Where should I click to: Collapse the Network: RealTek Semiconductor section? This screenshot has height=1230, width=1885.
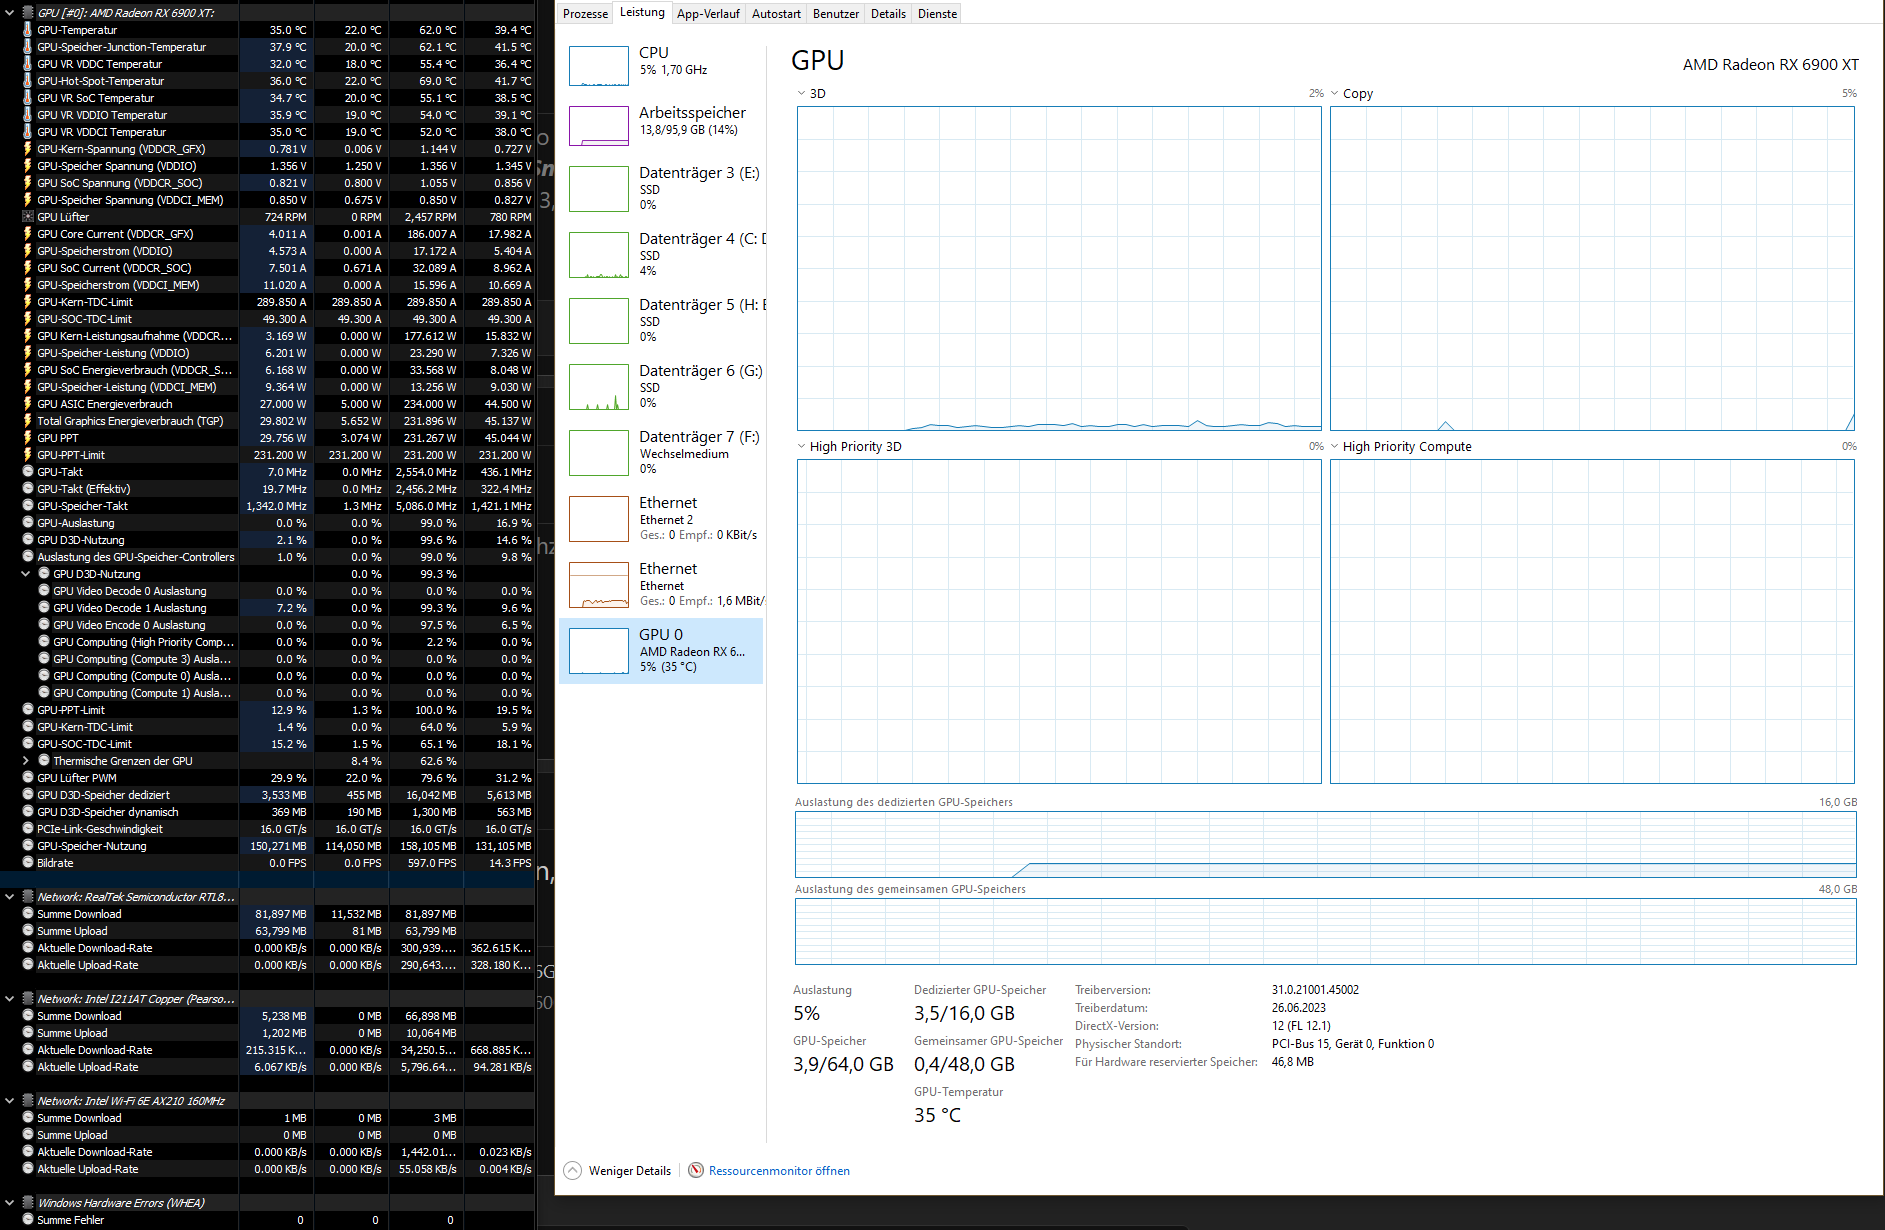[x=10, y=897]
